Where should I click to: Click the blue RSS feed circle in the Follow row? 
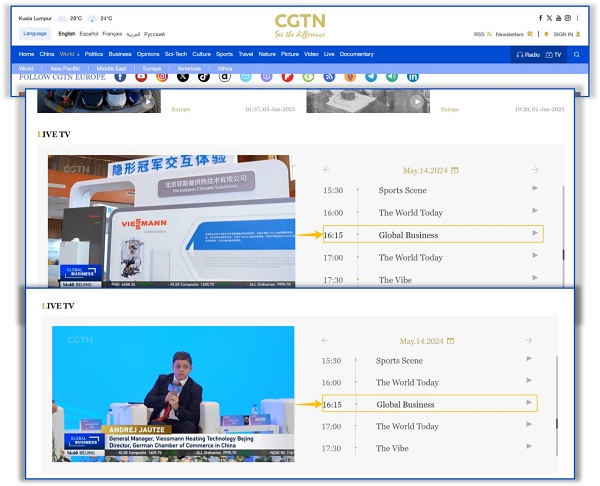point(329,77)
